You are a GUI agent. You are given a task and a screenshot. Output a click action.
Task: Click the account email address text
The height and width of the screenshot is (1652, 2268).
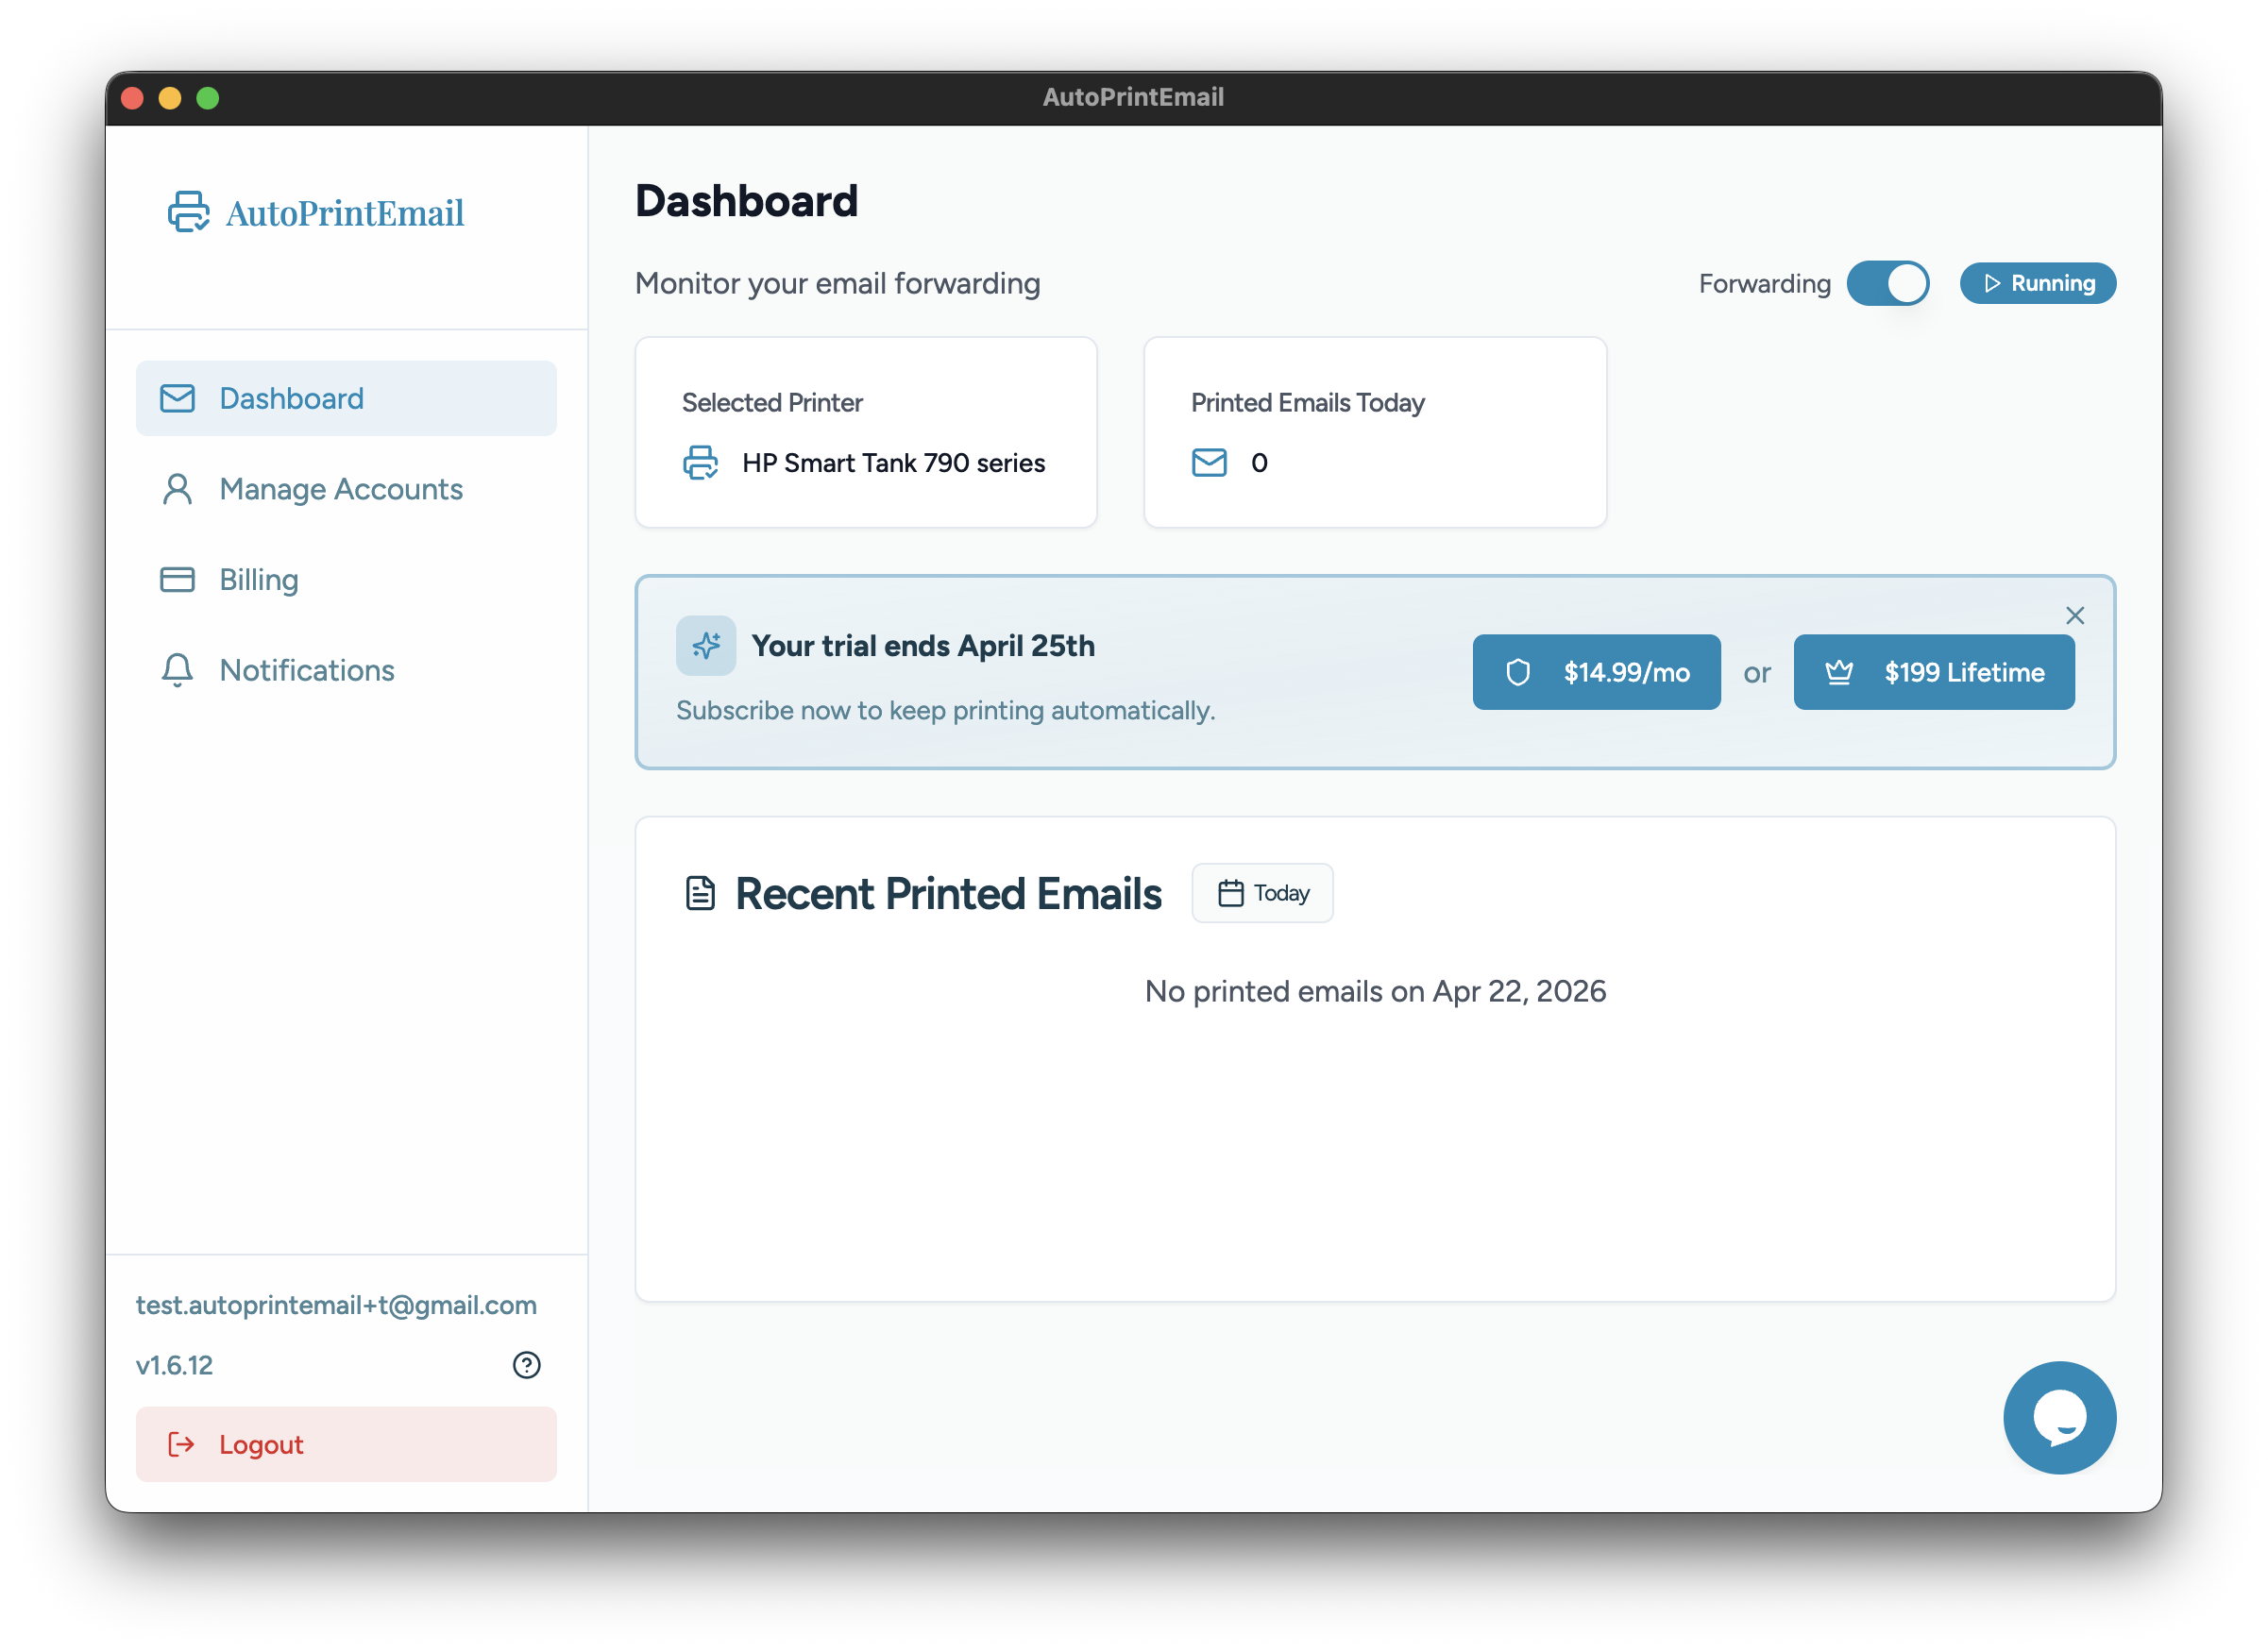click(x=336, y=1305)
